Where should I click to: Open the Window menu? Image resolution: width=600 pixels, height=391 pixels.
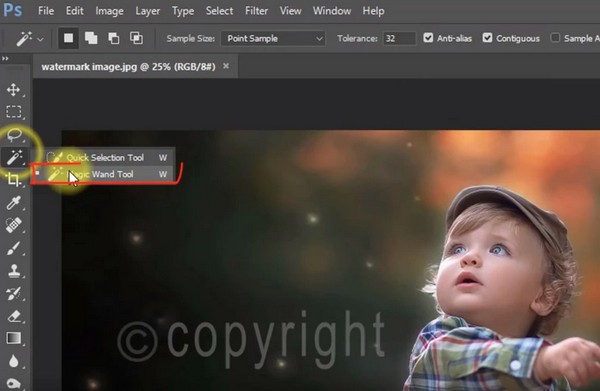pos(332,11)
